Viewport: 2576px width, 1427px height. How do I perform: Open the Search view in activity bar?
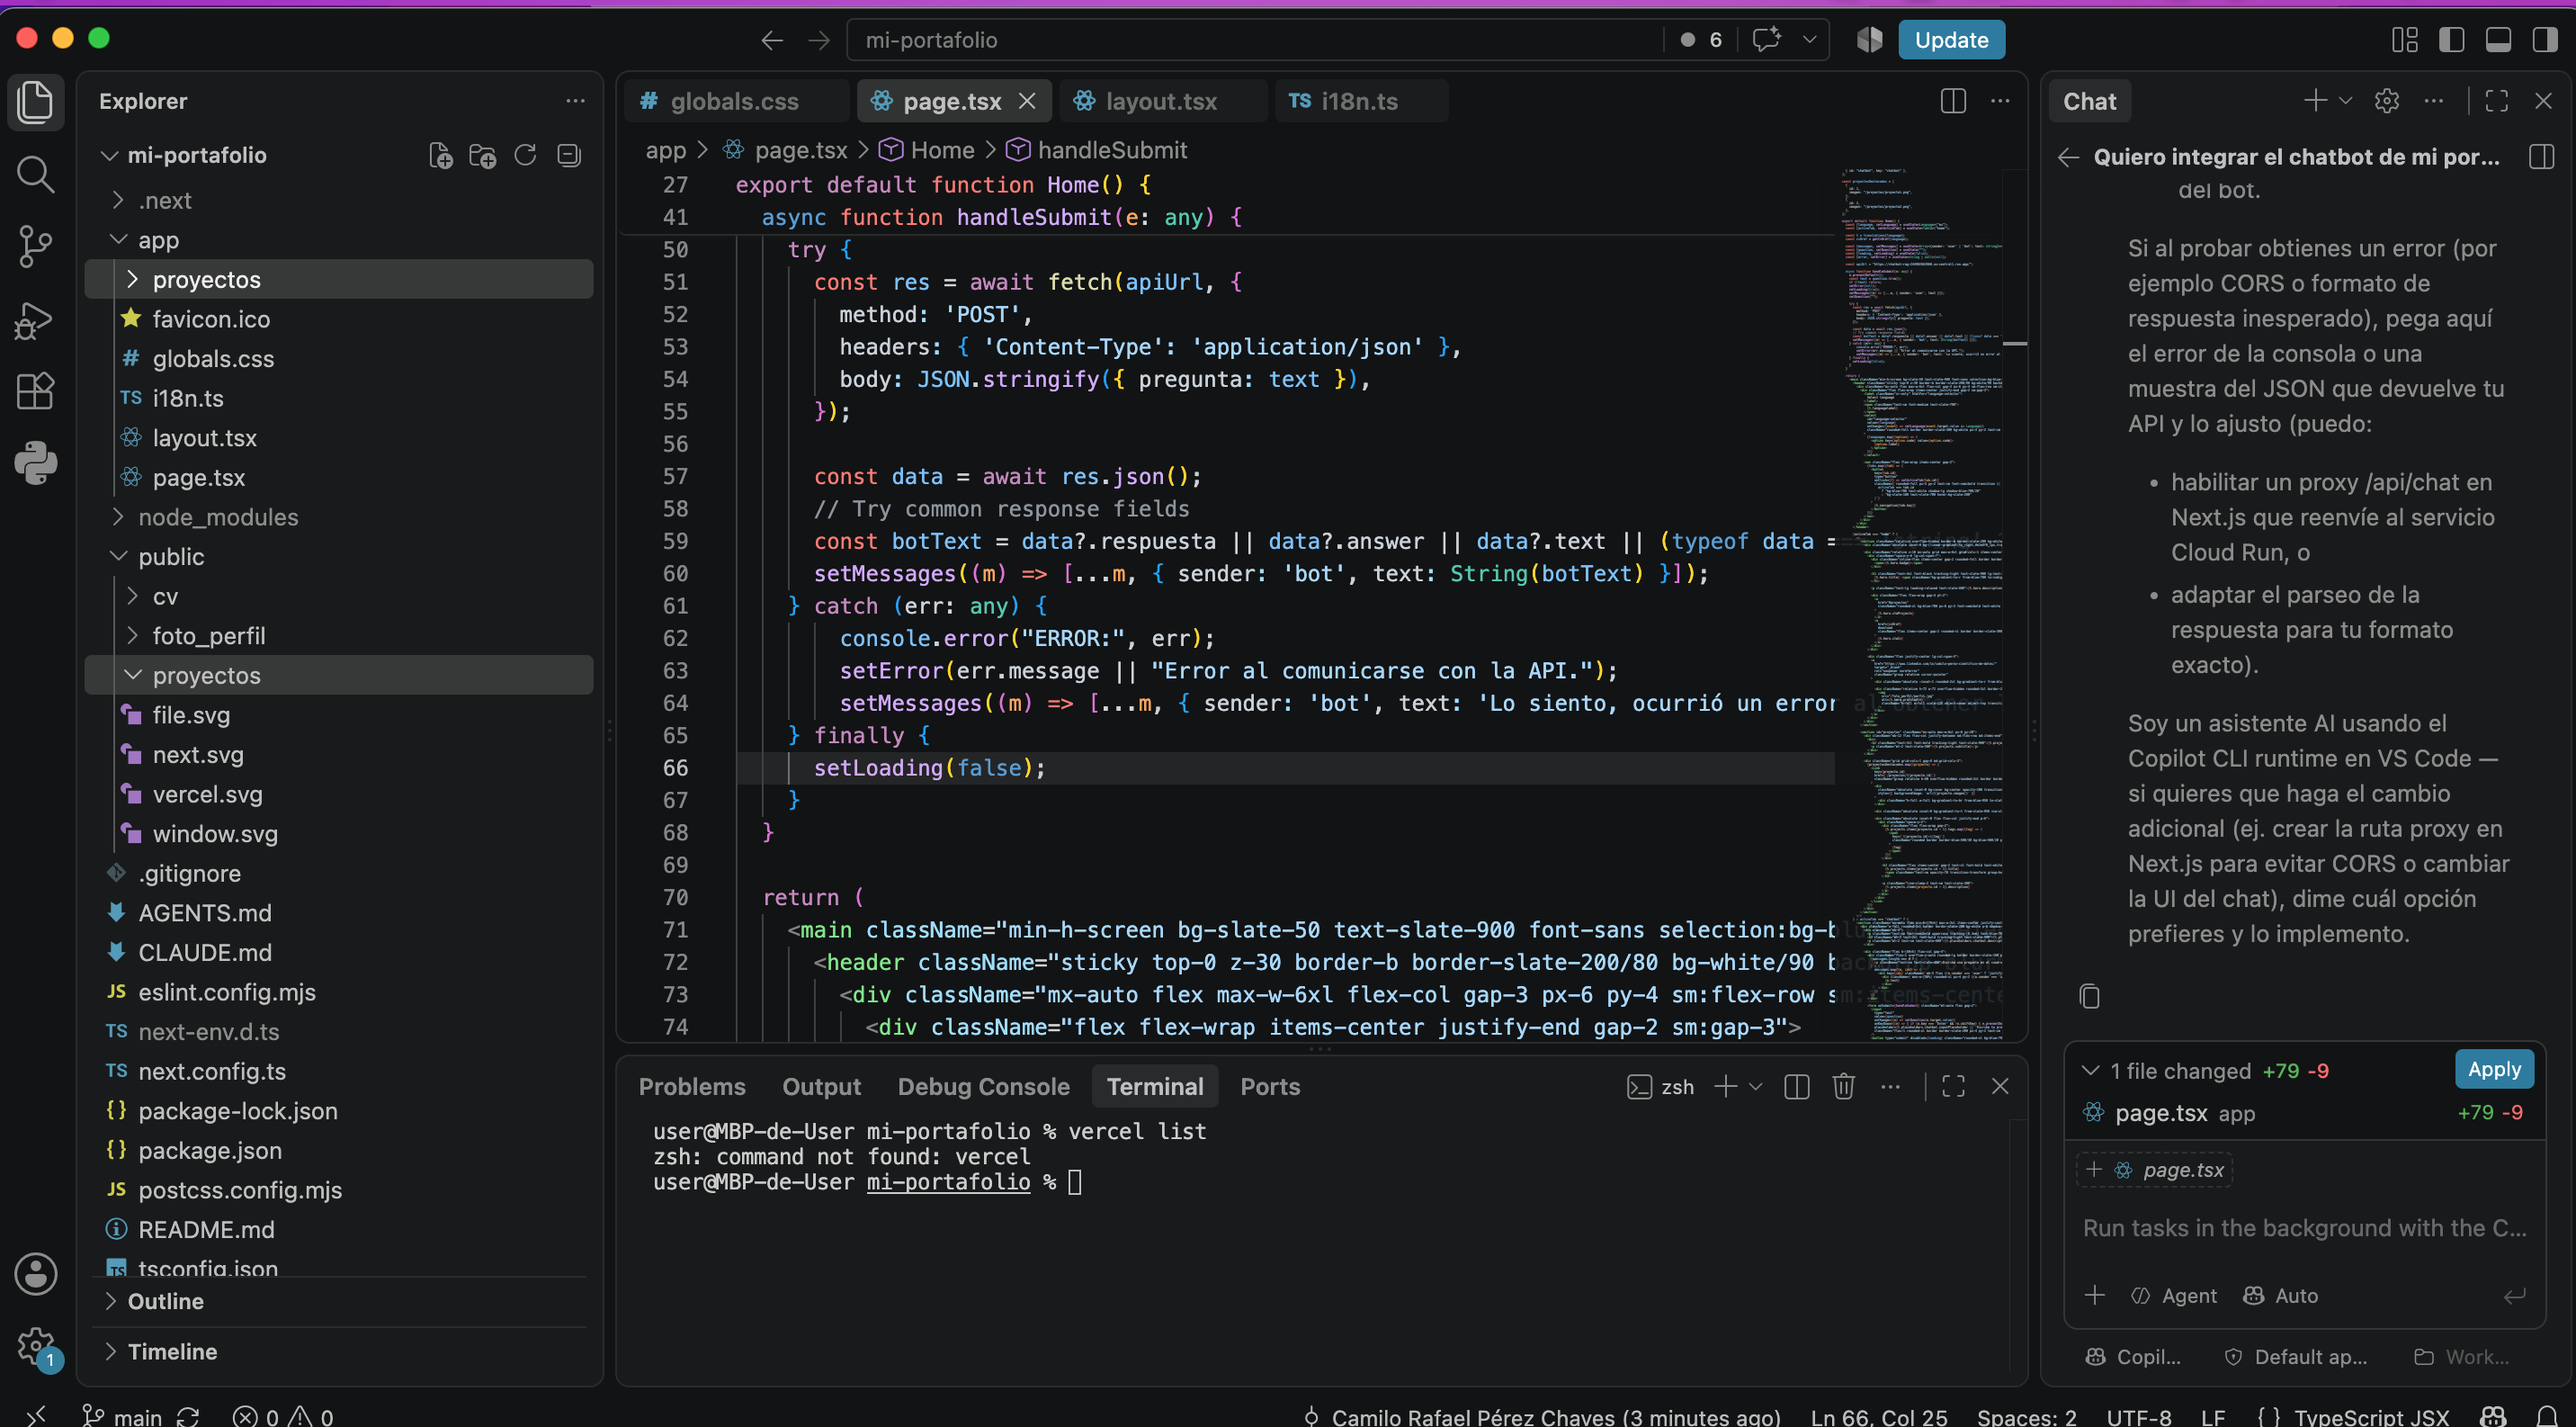point(36,174)
